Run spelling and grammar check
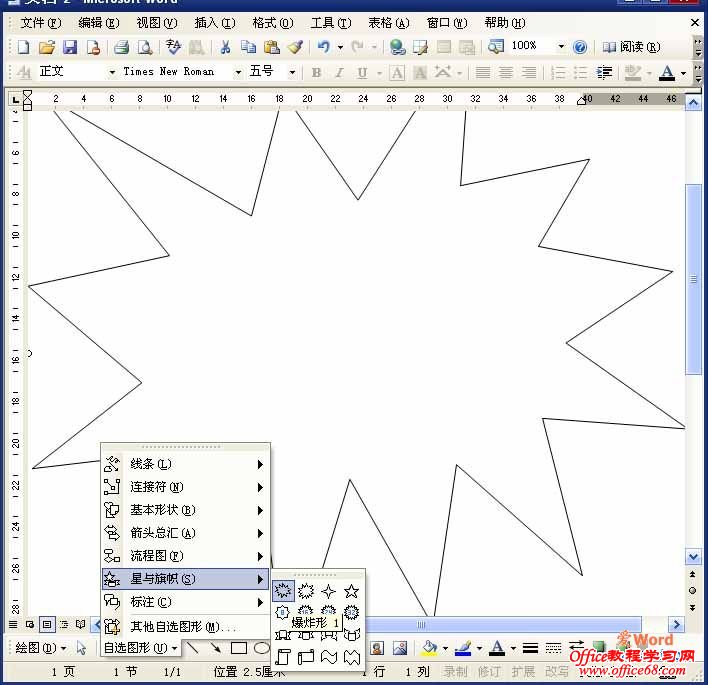 click(x=173, y=47)
